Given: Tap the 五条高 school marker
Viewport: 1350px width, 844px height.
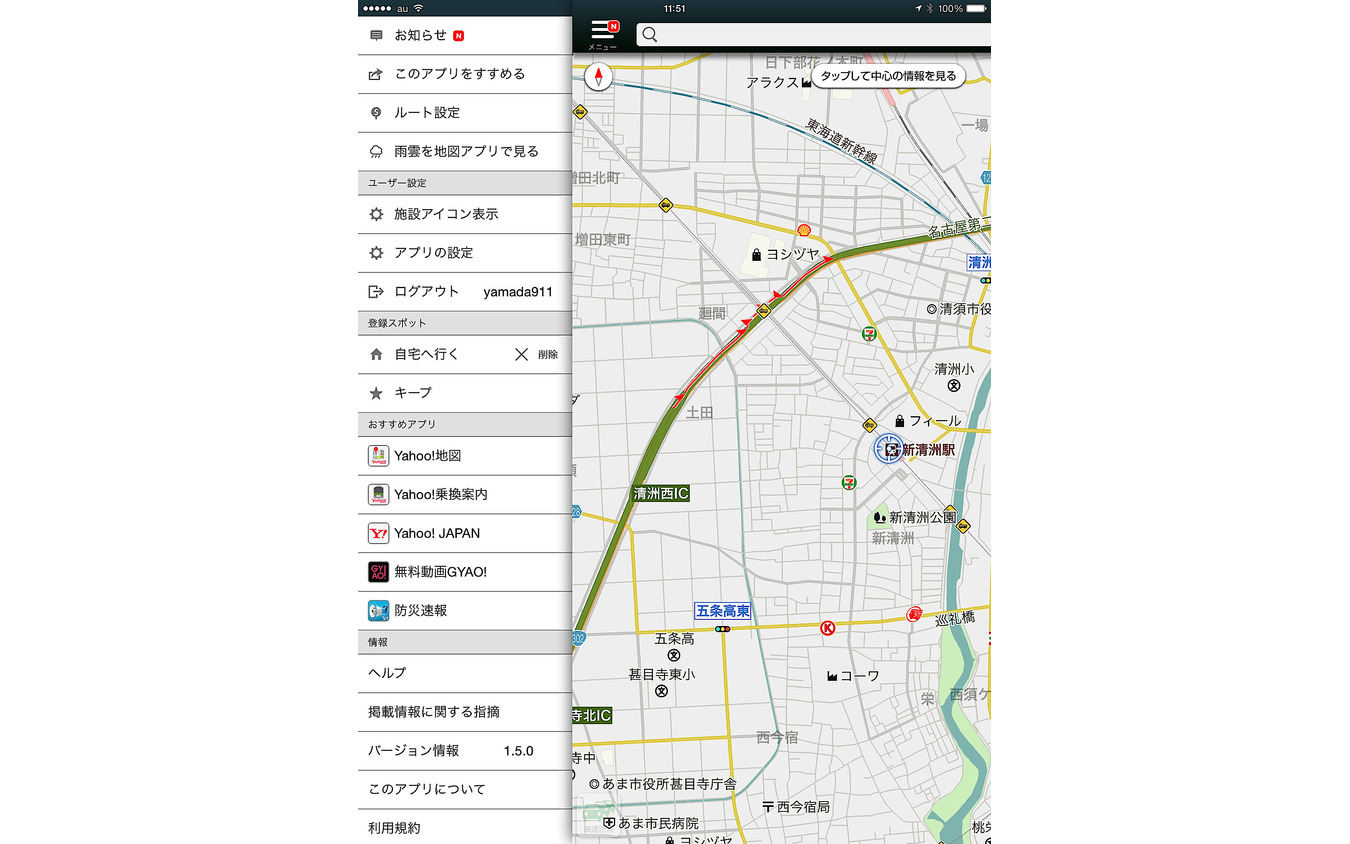Looking at the screenshot, I should tap(673, 655).
